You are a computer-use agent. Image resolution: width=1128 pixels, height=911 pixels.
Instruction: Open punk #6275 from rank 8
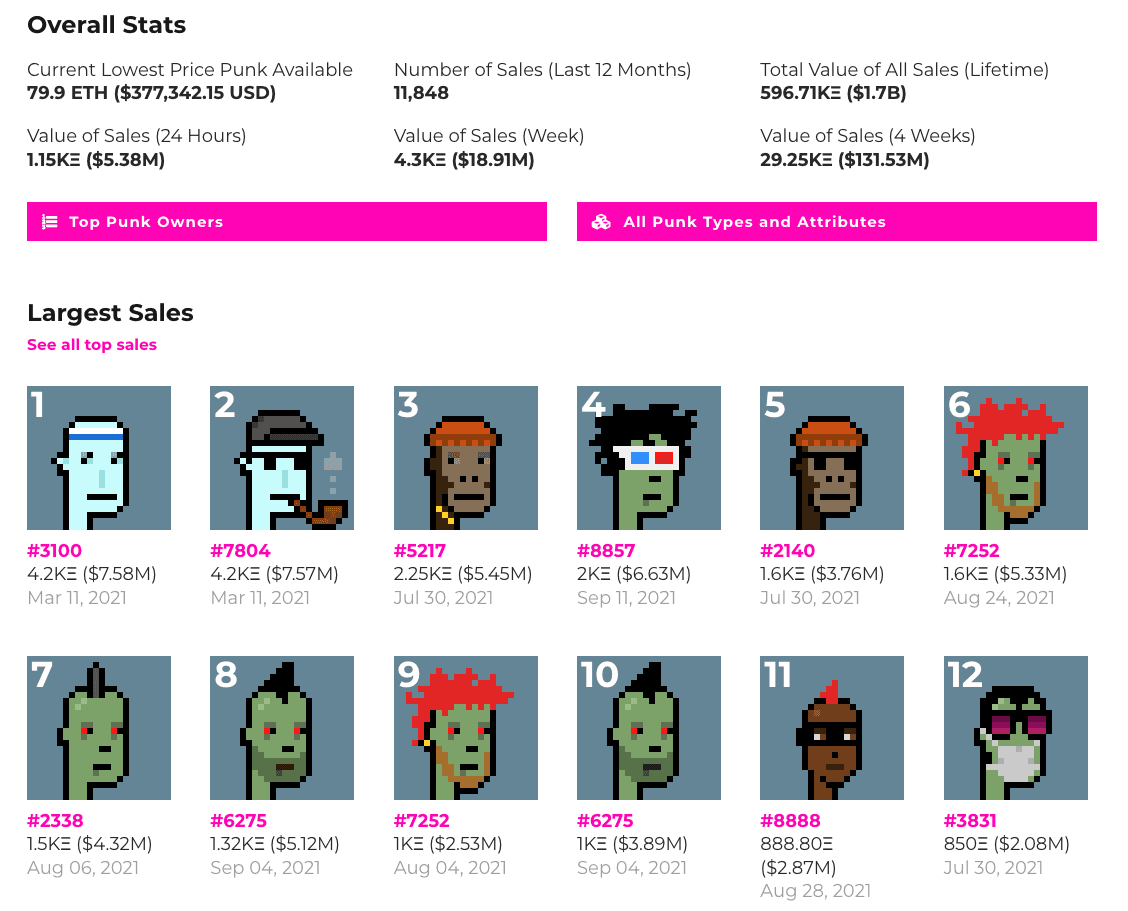239,822
